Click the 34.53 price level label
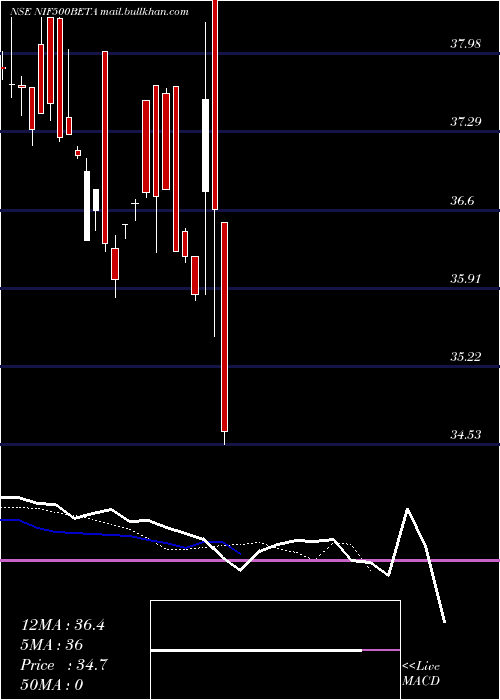This screenshot has width=500, height=700. coord(465,434)
